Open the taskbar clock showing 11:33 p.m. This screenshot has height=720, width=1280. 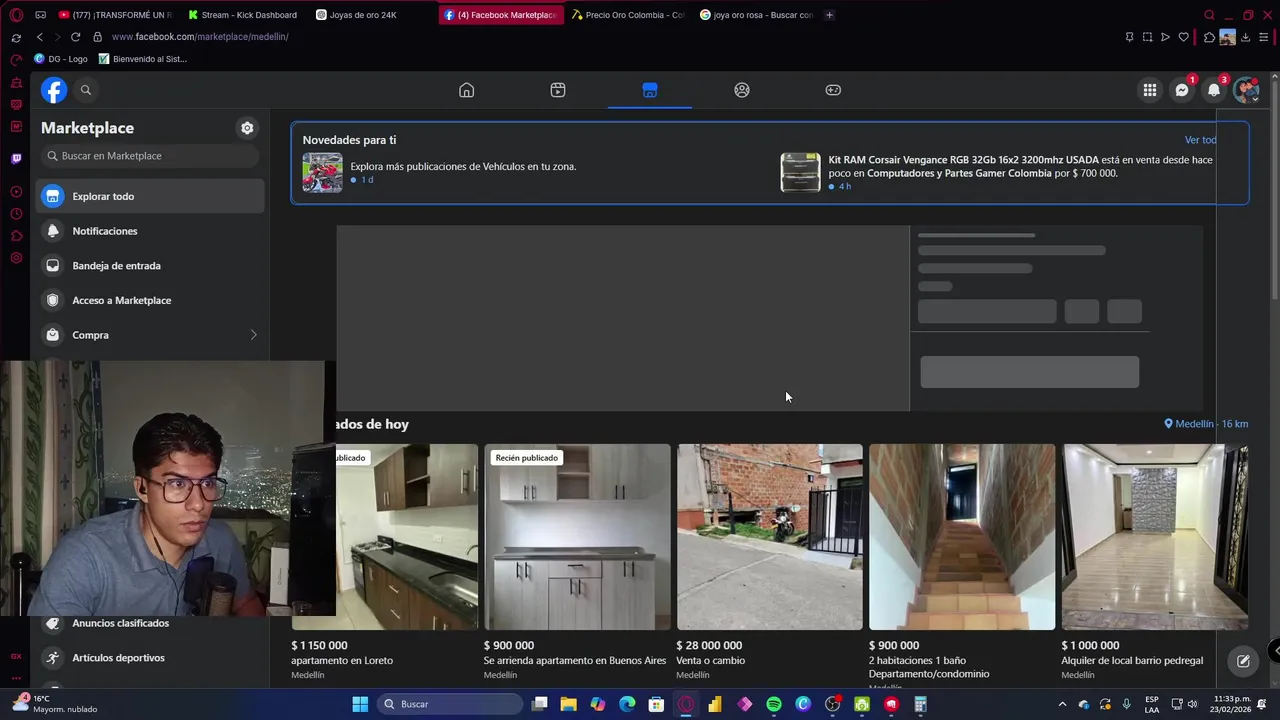[1232, 704]
